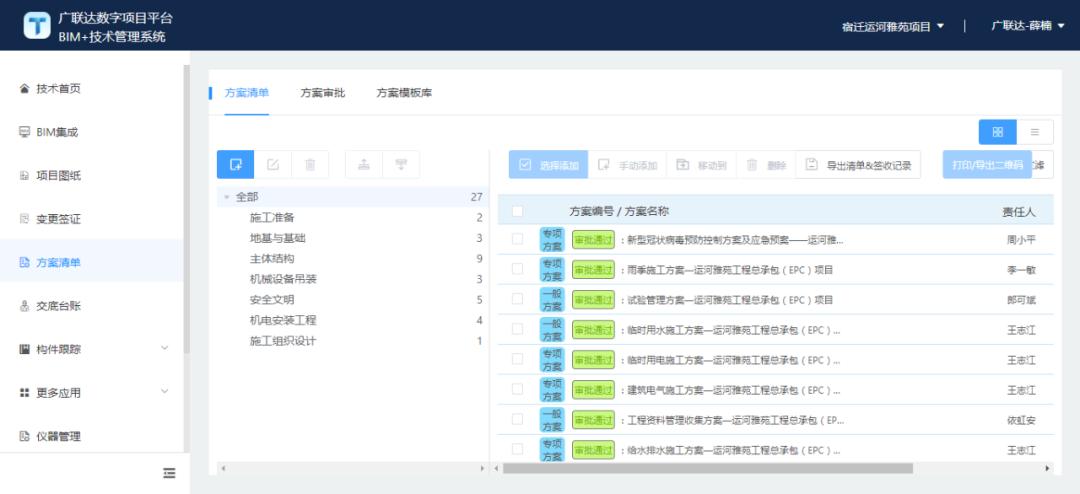1080x494 pixels.
Task: Switch to 方案审批 tab
Action: pos(322,93)
